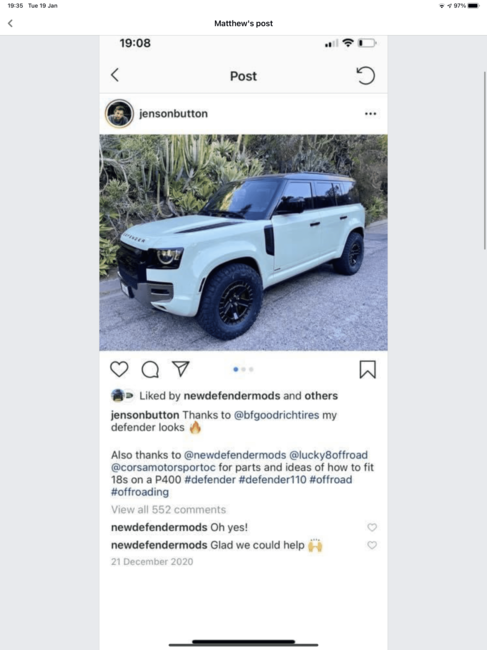Screen dimensions: 487x650
Task: Open the three-dot options menu
Action: 371,114
